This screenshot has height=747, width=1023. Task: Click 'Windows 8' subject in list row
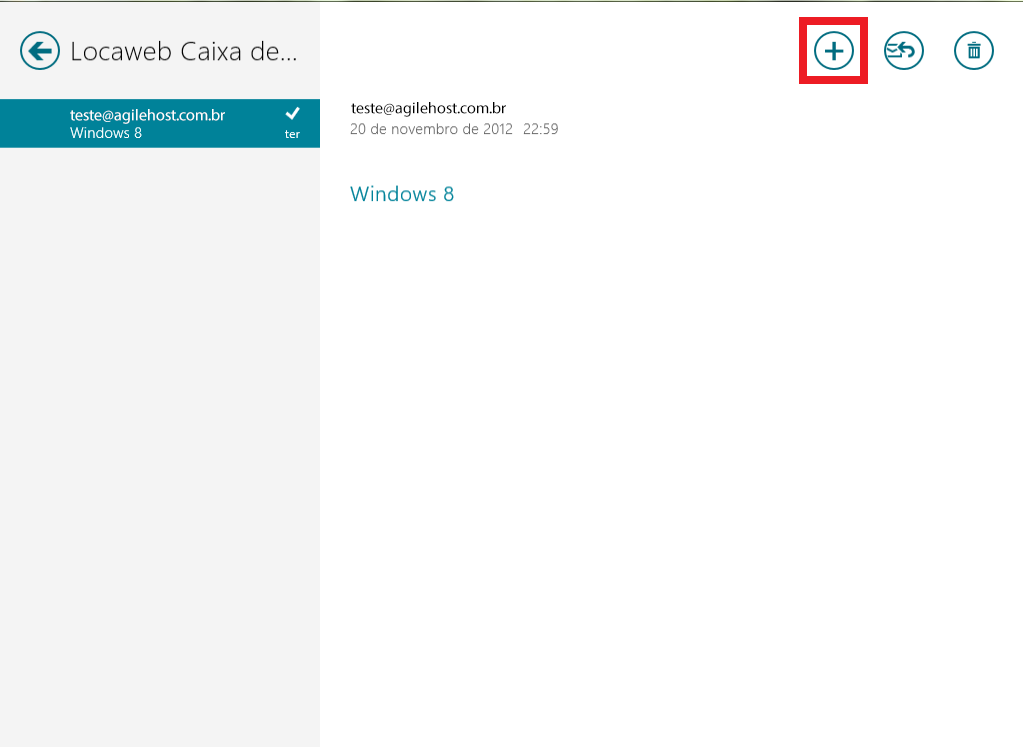[106, 133]
